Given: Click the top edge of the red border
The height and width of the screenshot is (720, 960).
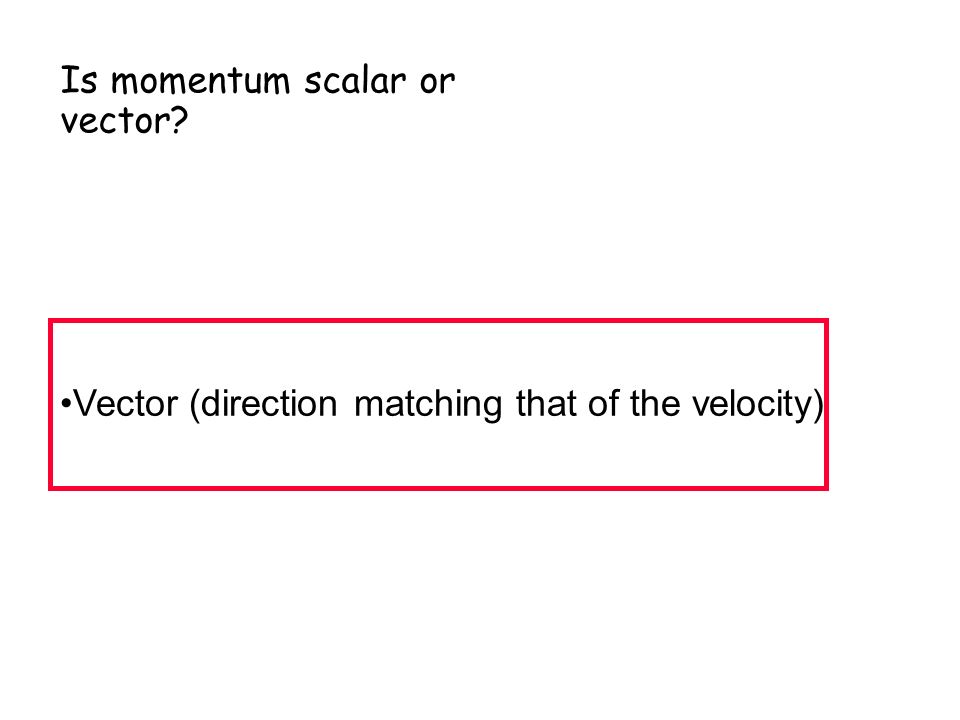Looking at the screenshot, I should 438,321.
